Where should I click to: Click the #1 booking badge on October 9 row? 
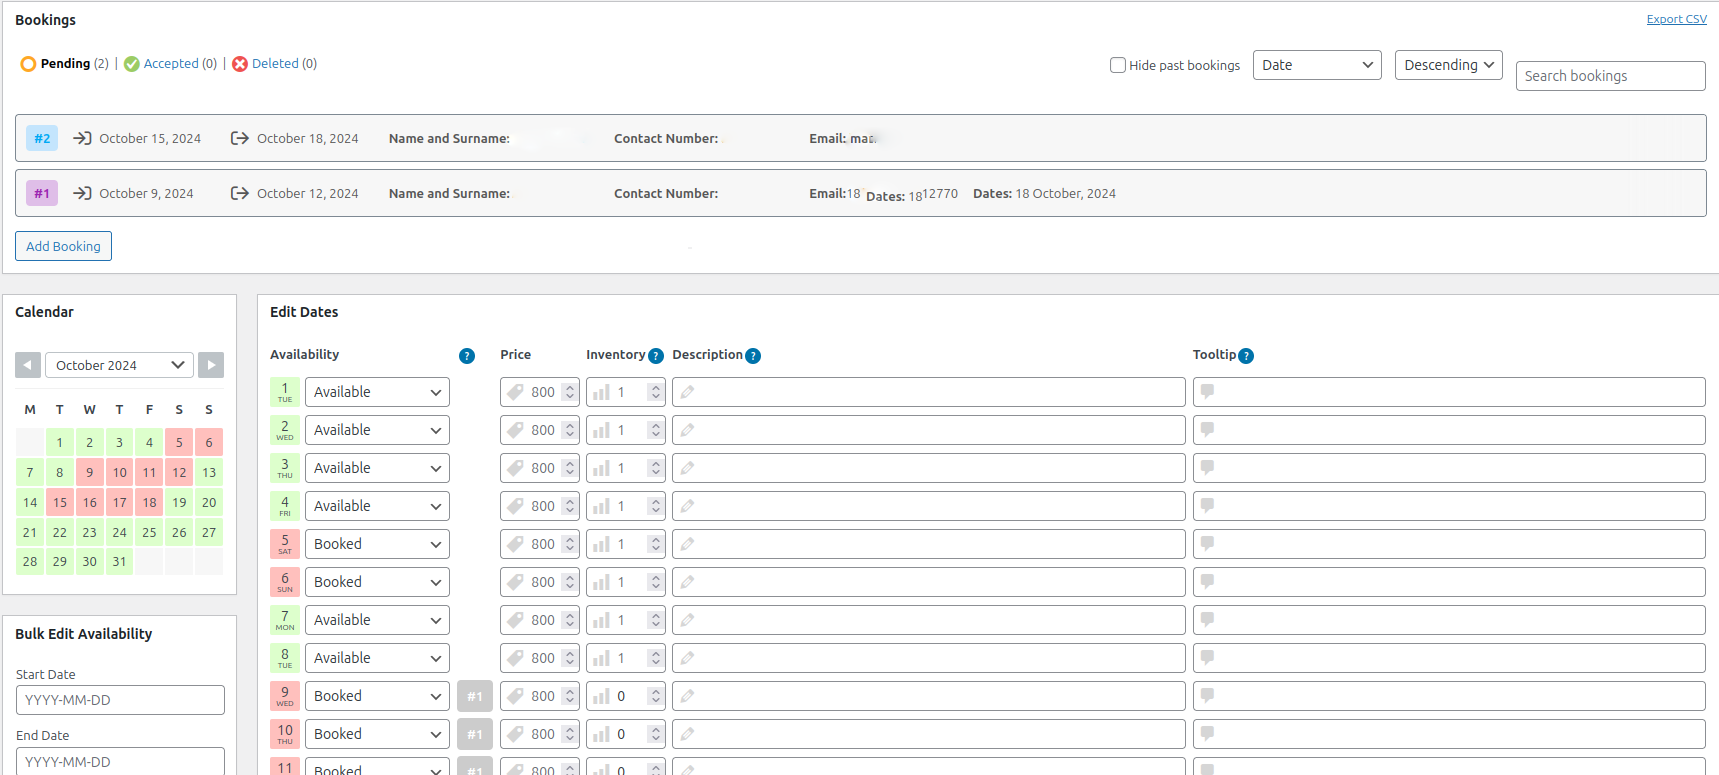coord(475,696)
